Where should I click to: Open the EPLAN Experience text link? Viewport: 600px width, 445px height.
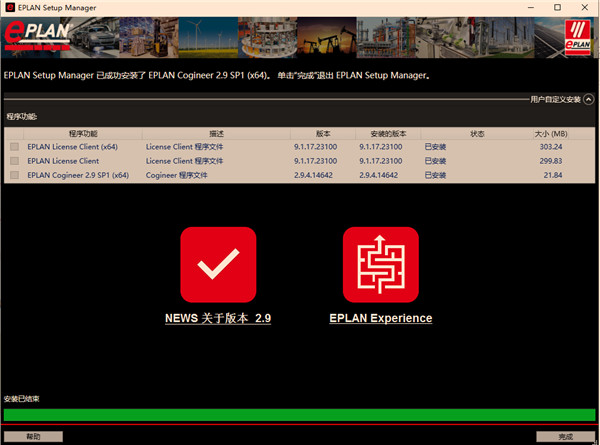click(381, 318)
